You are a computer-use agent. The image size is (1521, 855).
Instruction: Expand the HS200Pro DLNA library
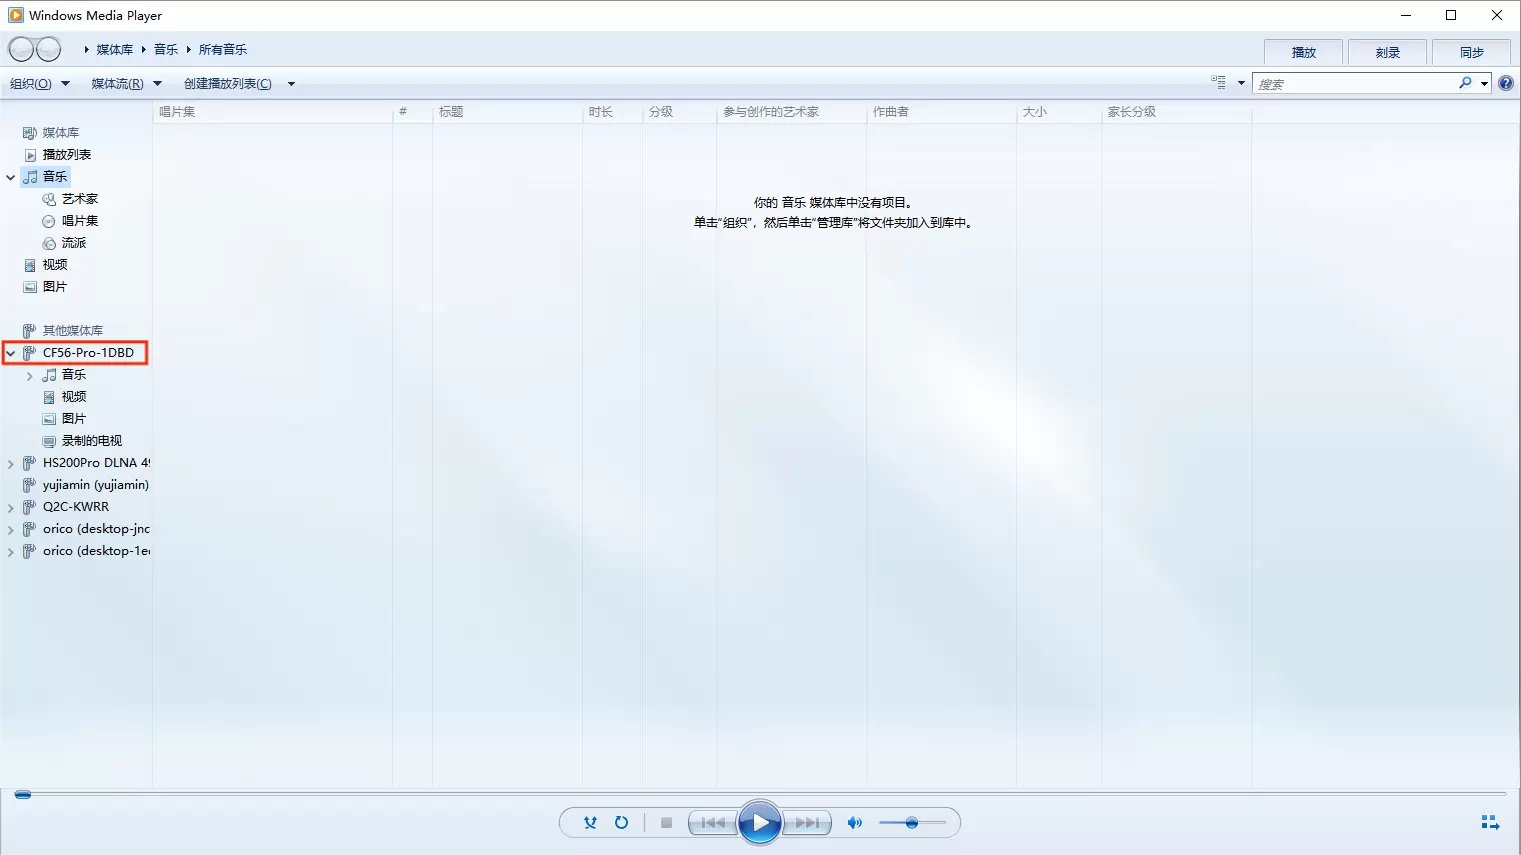(x=11, y=464)
